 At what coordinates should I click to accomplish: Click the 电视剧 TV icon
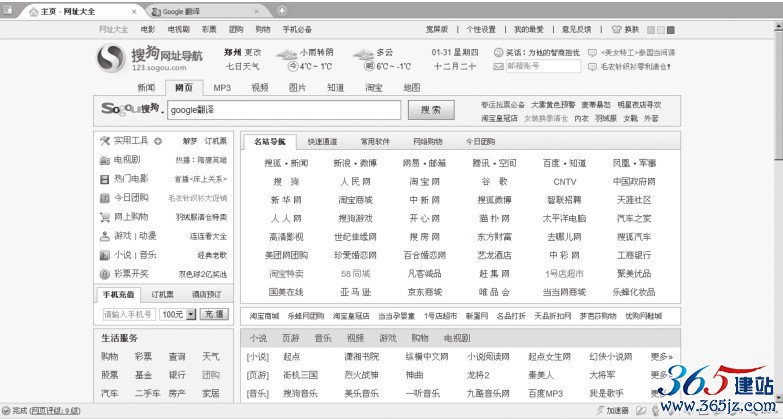click(104, 160)
